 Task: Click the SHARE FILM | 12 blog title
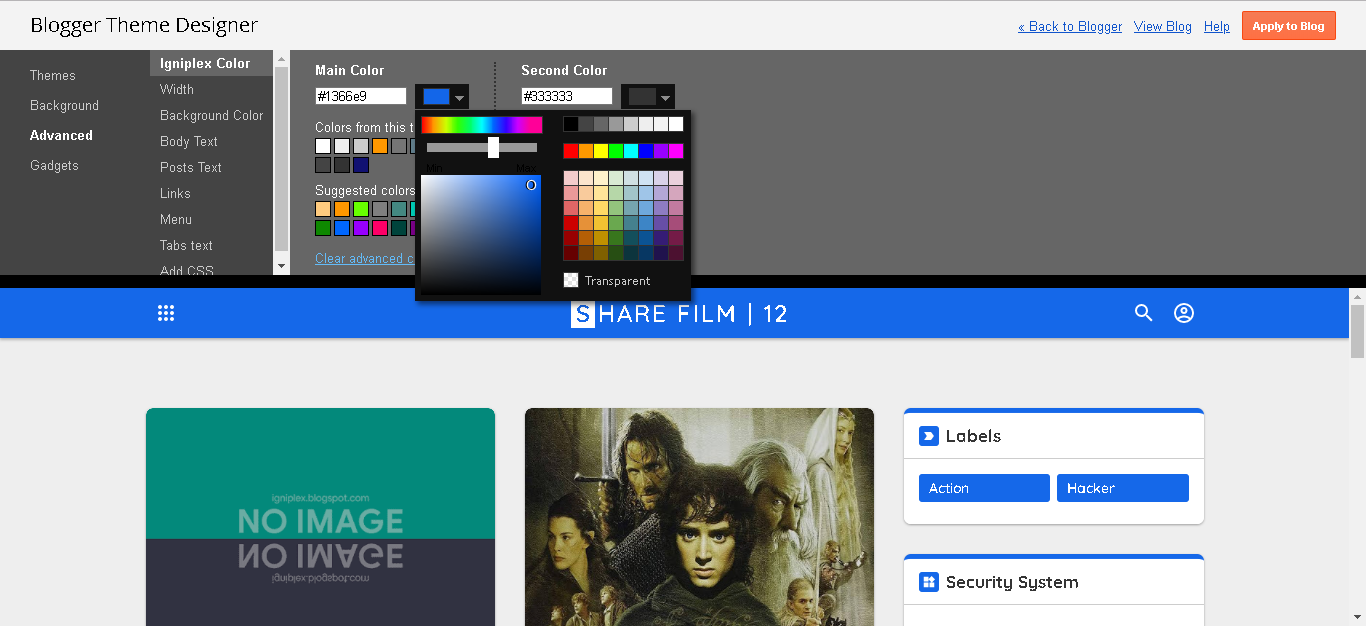coord(679,314)
